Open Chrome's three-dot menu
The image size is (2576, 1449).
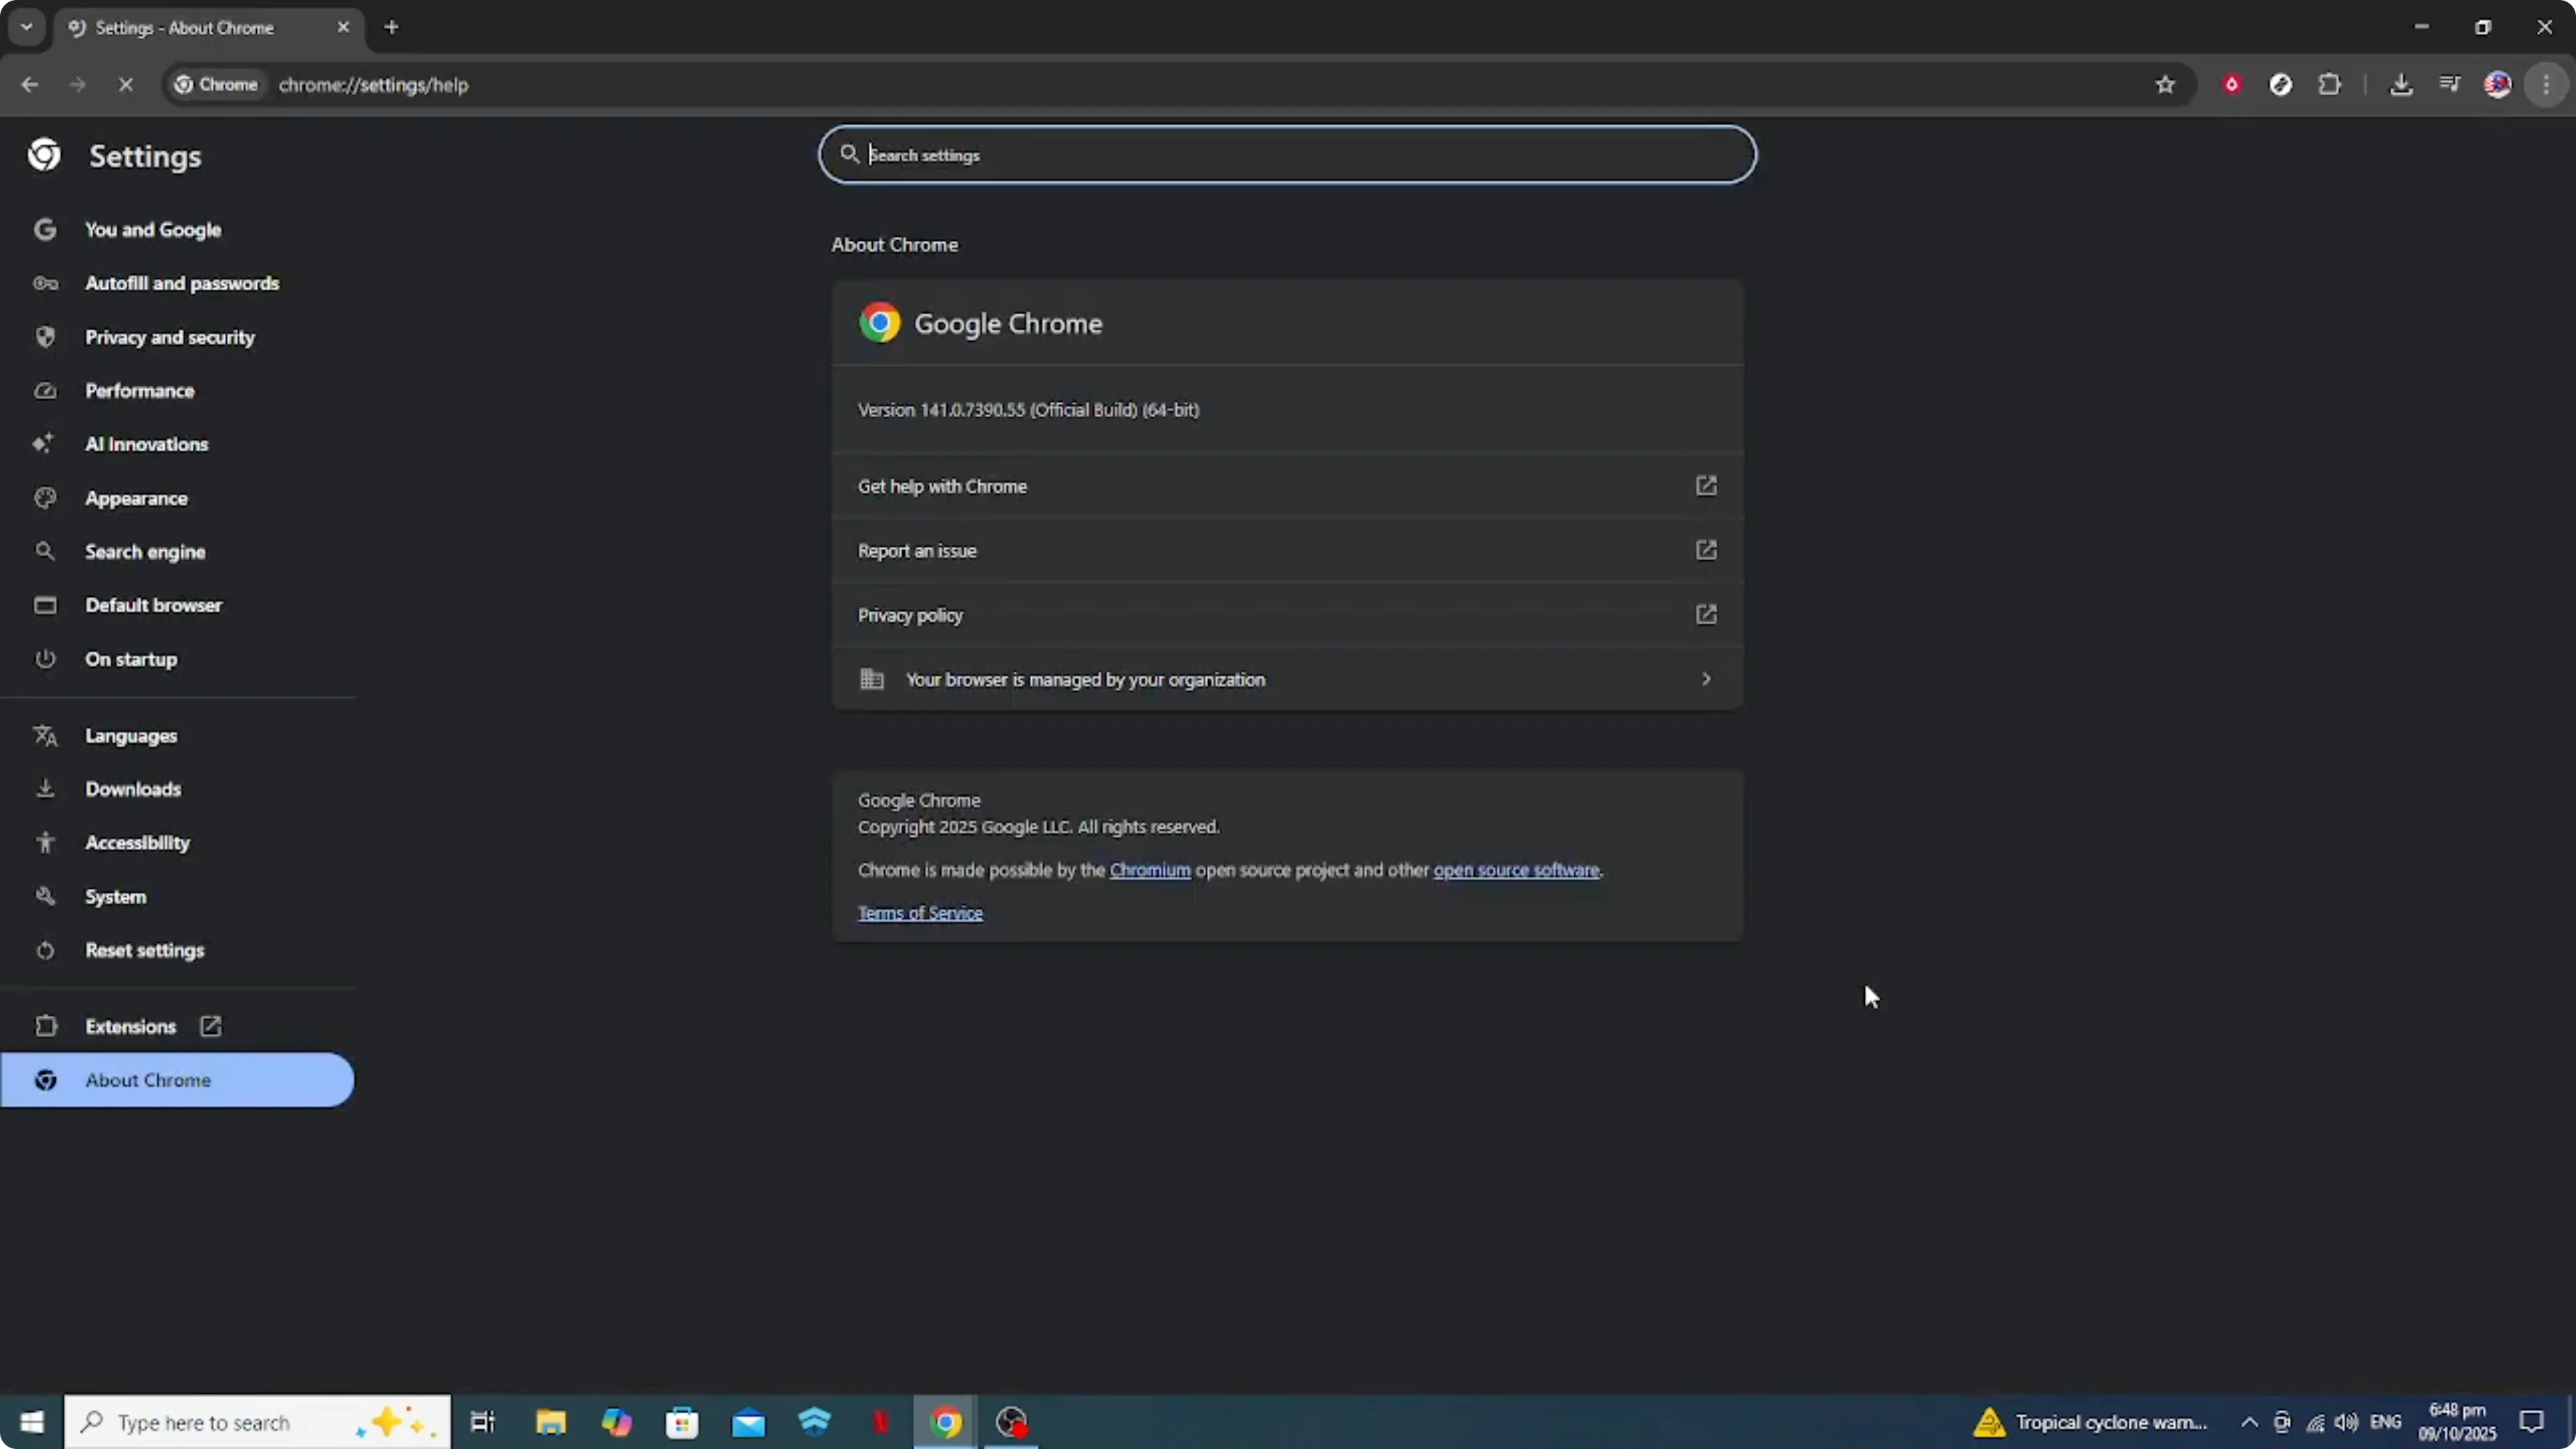(x=2546, y=84)
